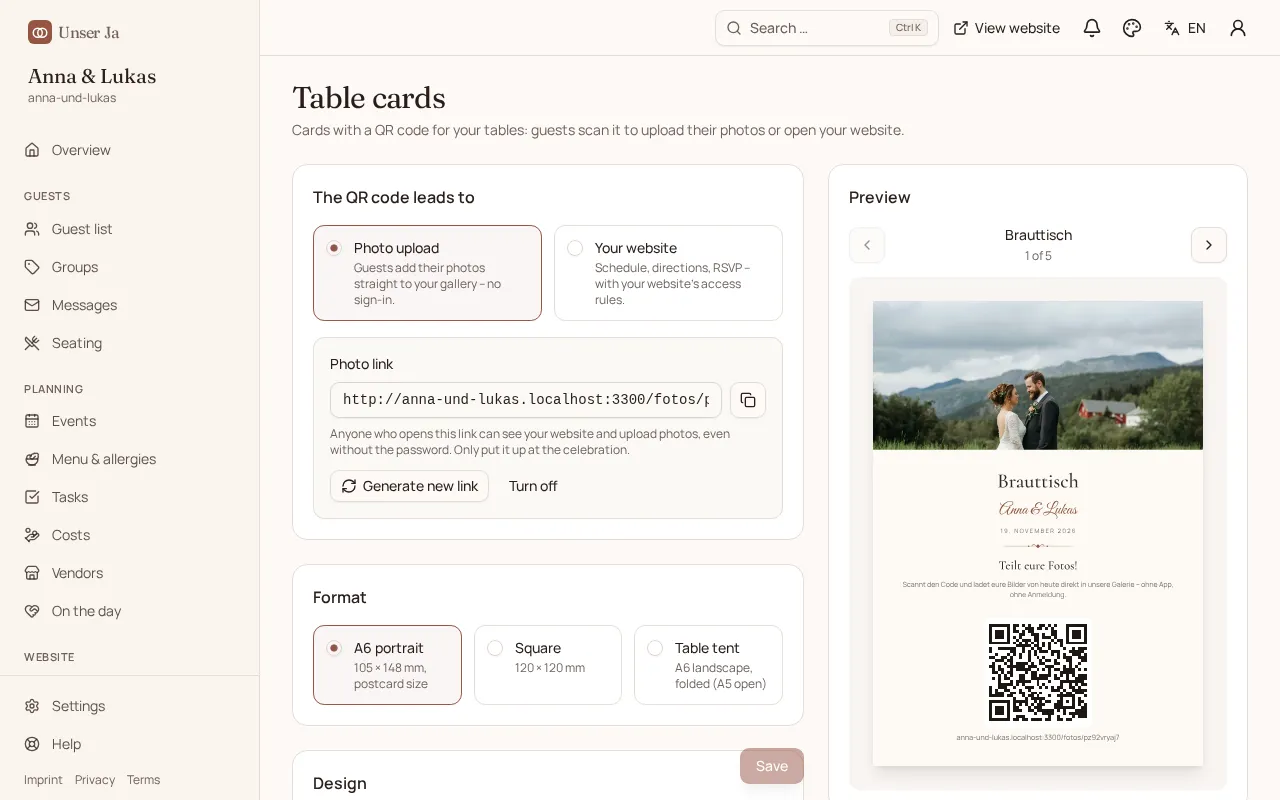This screenshot has height=800, width=1280.
Task: Click Generate new link button
Action: pos(409,486)
